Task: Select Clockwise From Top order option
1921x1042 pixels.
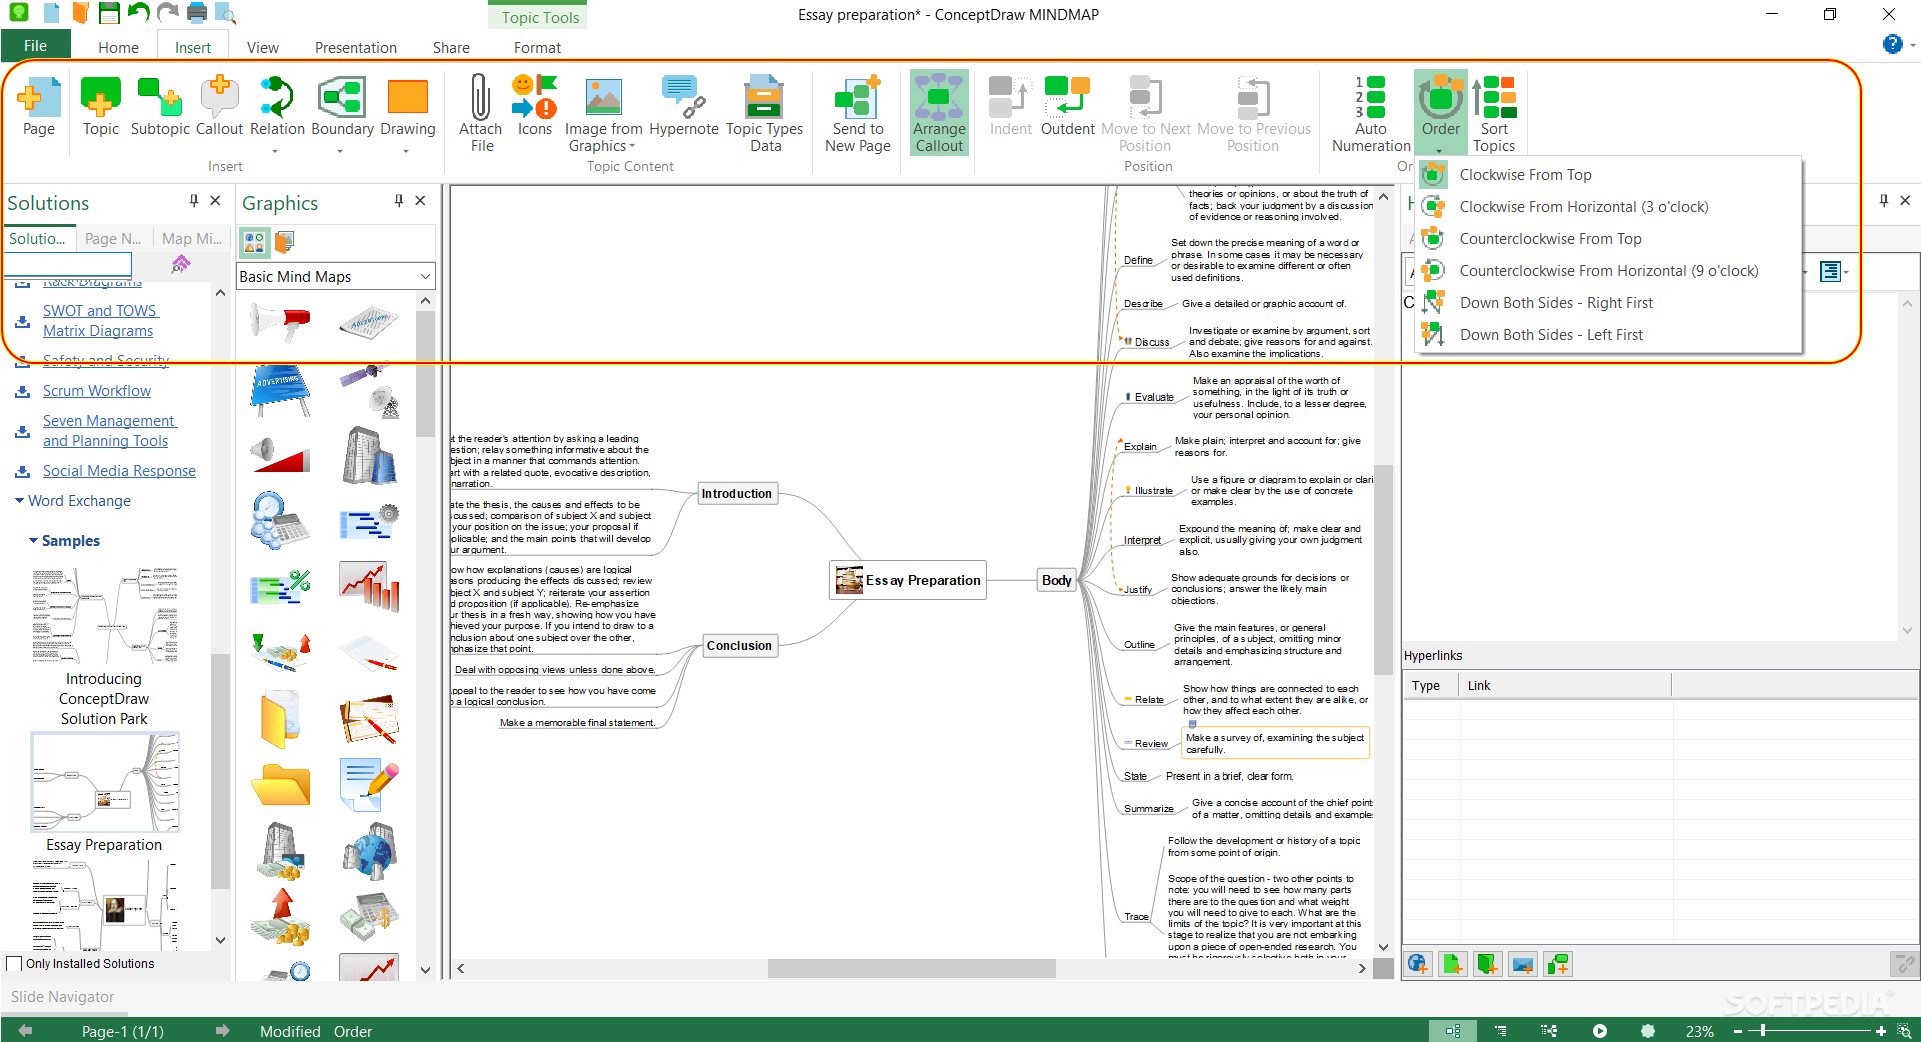Action: 1609,175
